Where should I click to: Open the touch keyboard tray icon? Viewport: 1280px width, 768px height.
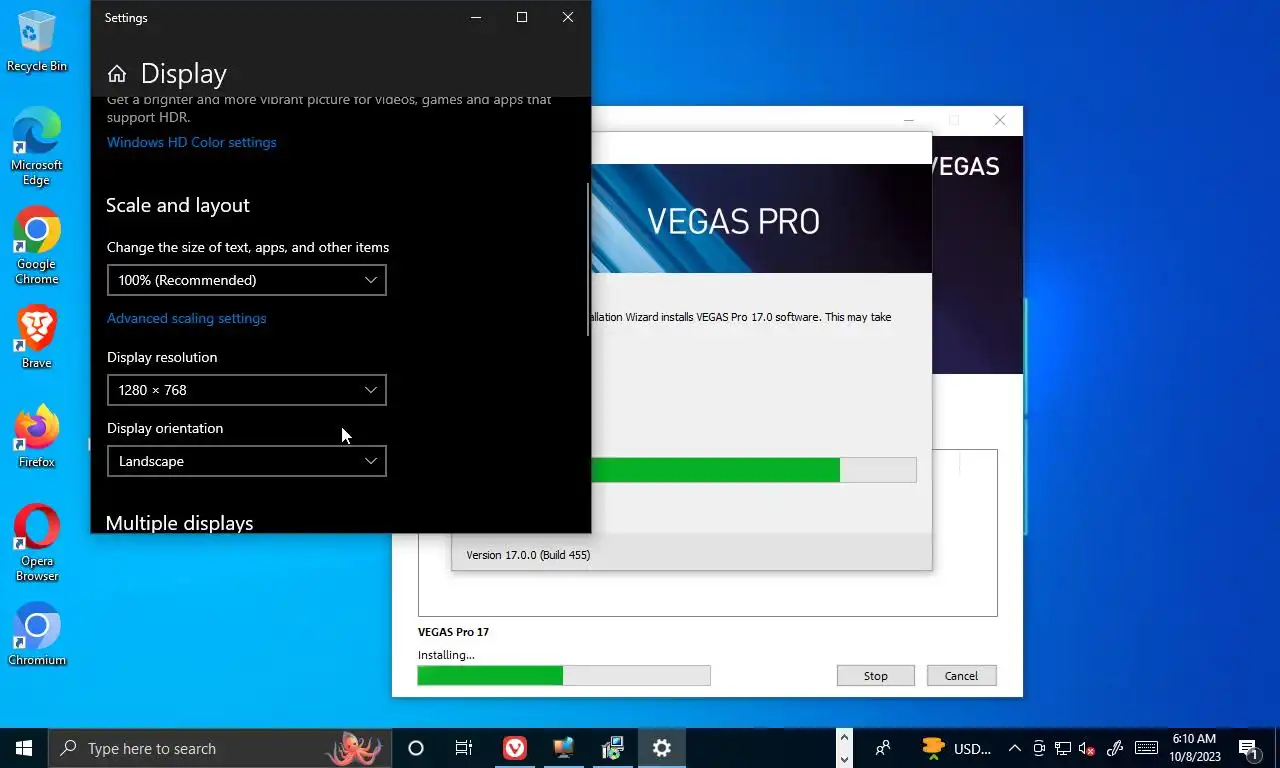pyautogui.click(x=1146, y=748)
